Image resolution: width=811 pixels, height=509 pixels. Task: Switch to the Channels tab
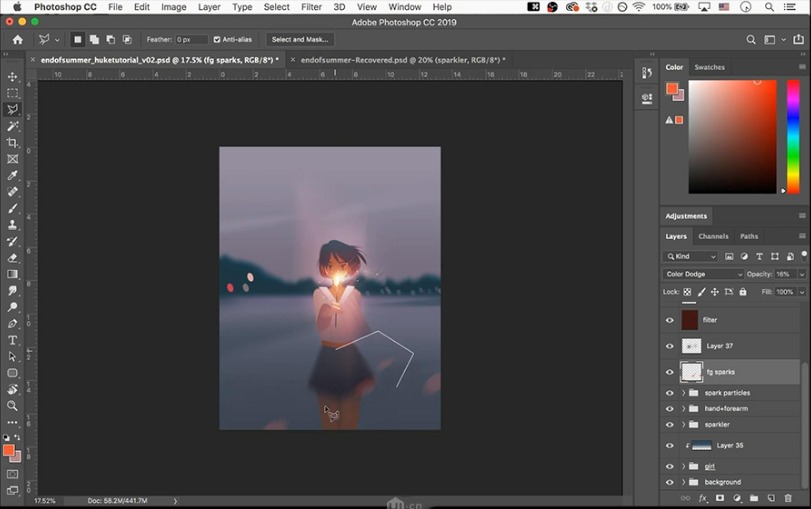pos(713,236)
